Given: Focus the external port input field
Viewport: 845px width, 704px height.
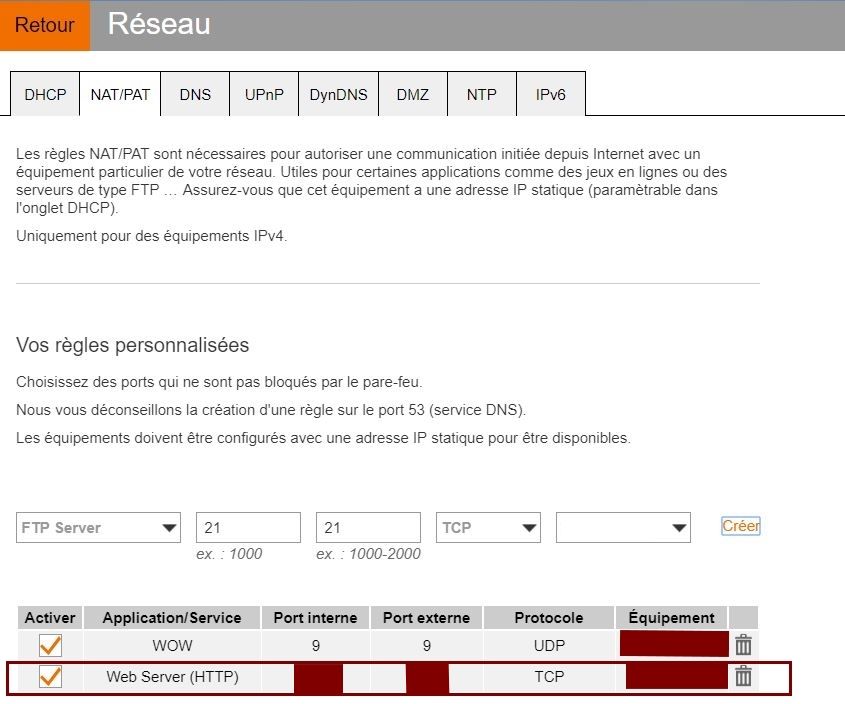Looking at the screenshot, I should click(x=368, y=528).
